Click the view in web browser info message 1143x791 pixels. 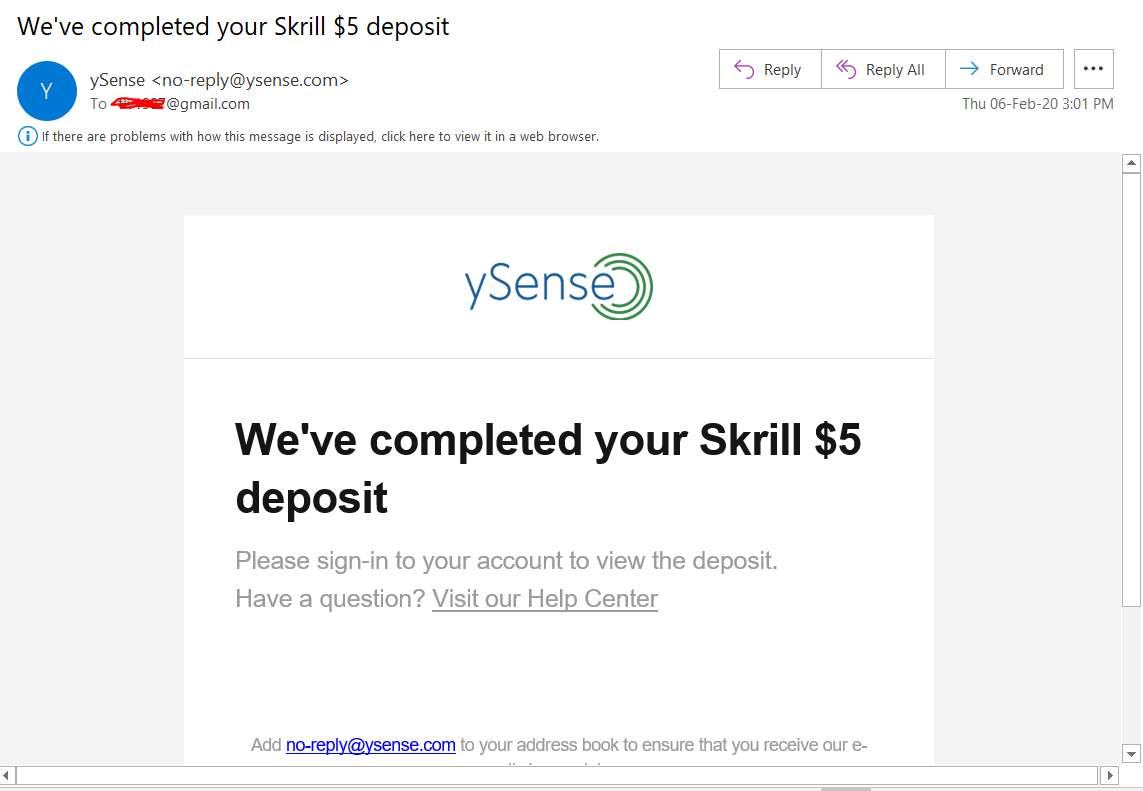tap(320, 137)
